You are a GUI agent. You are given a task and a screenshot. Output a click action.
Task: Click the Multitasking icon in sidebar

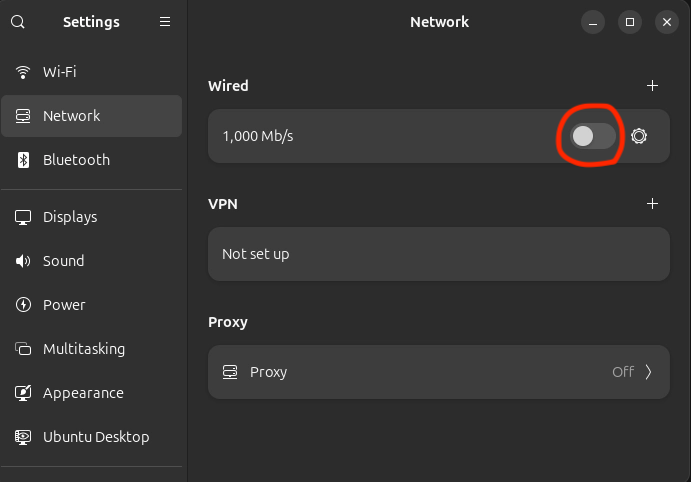click(23, 349)
